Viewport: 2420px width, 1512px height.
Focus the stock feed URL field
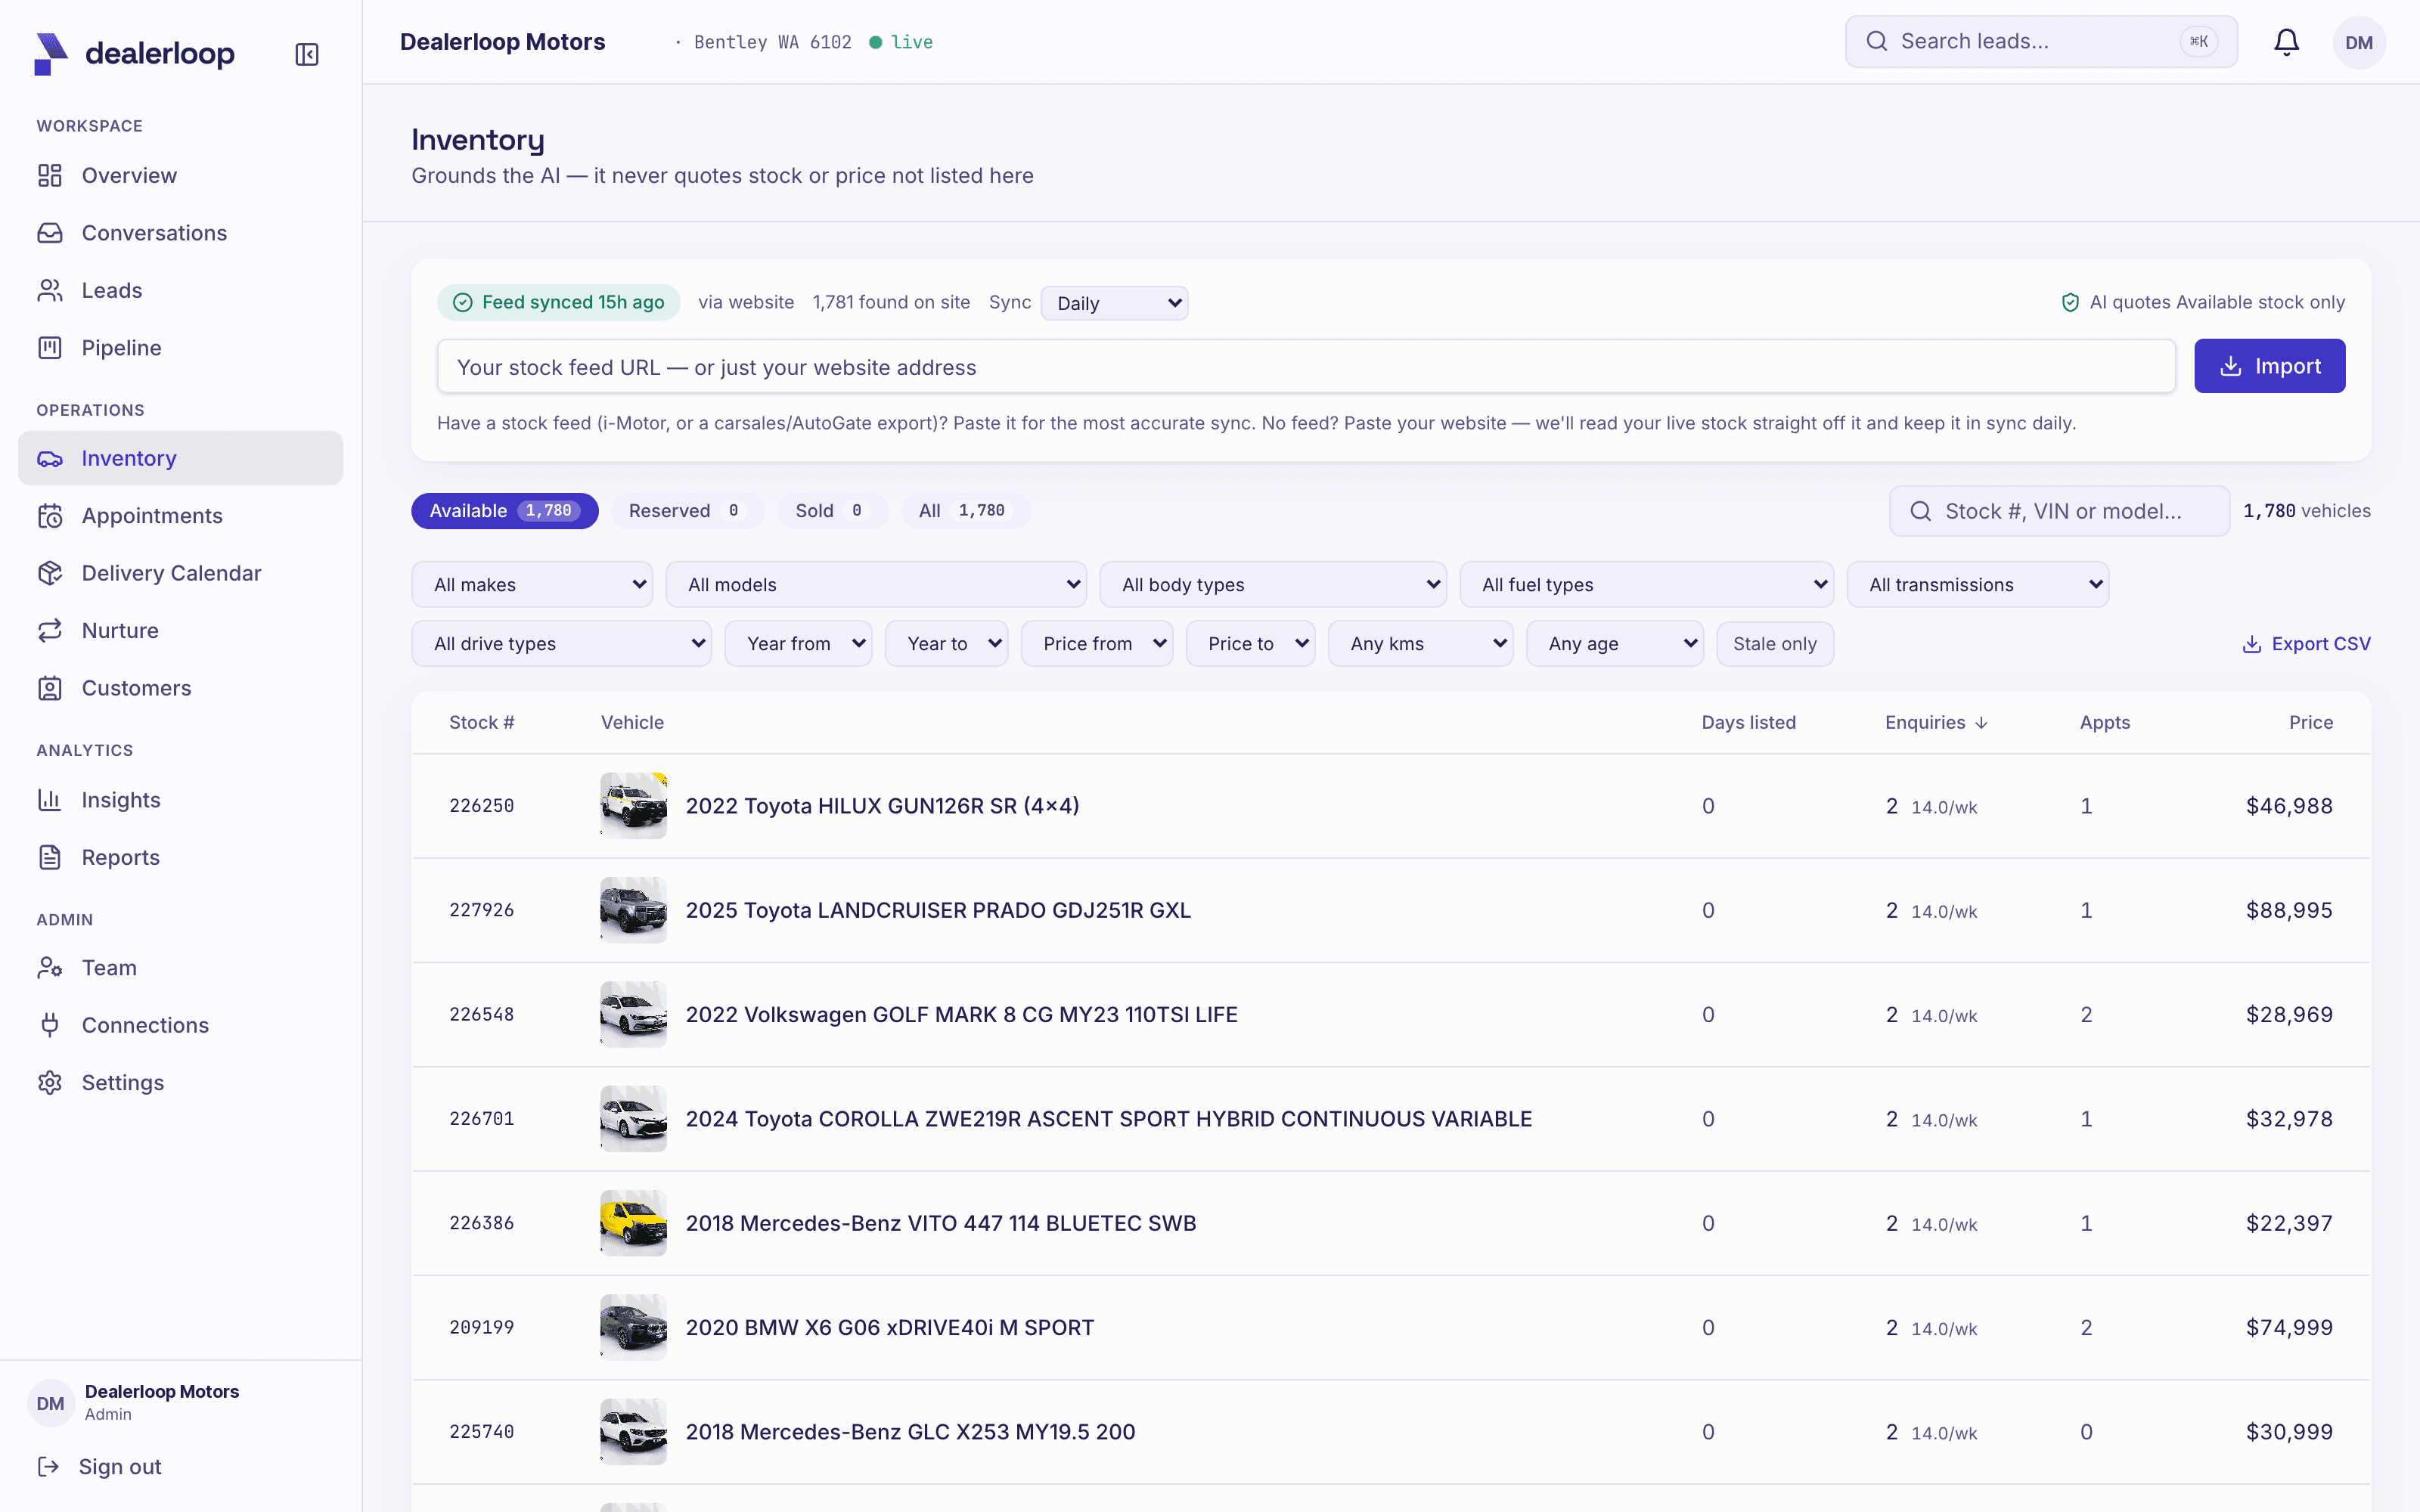1306,367
